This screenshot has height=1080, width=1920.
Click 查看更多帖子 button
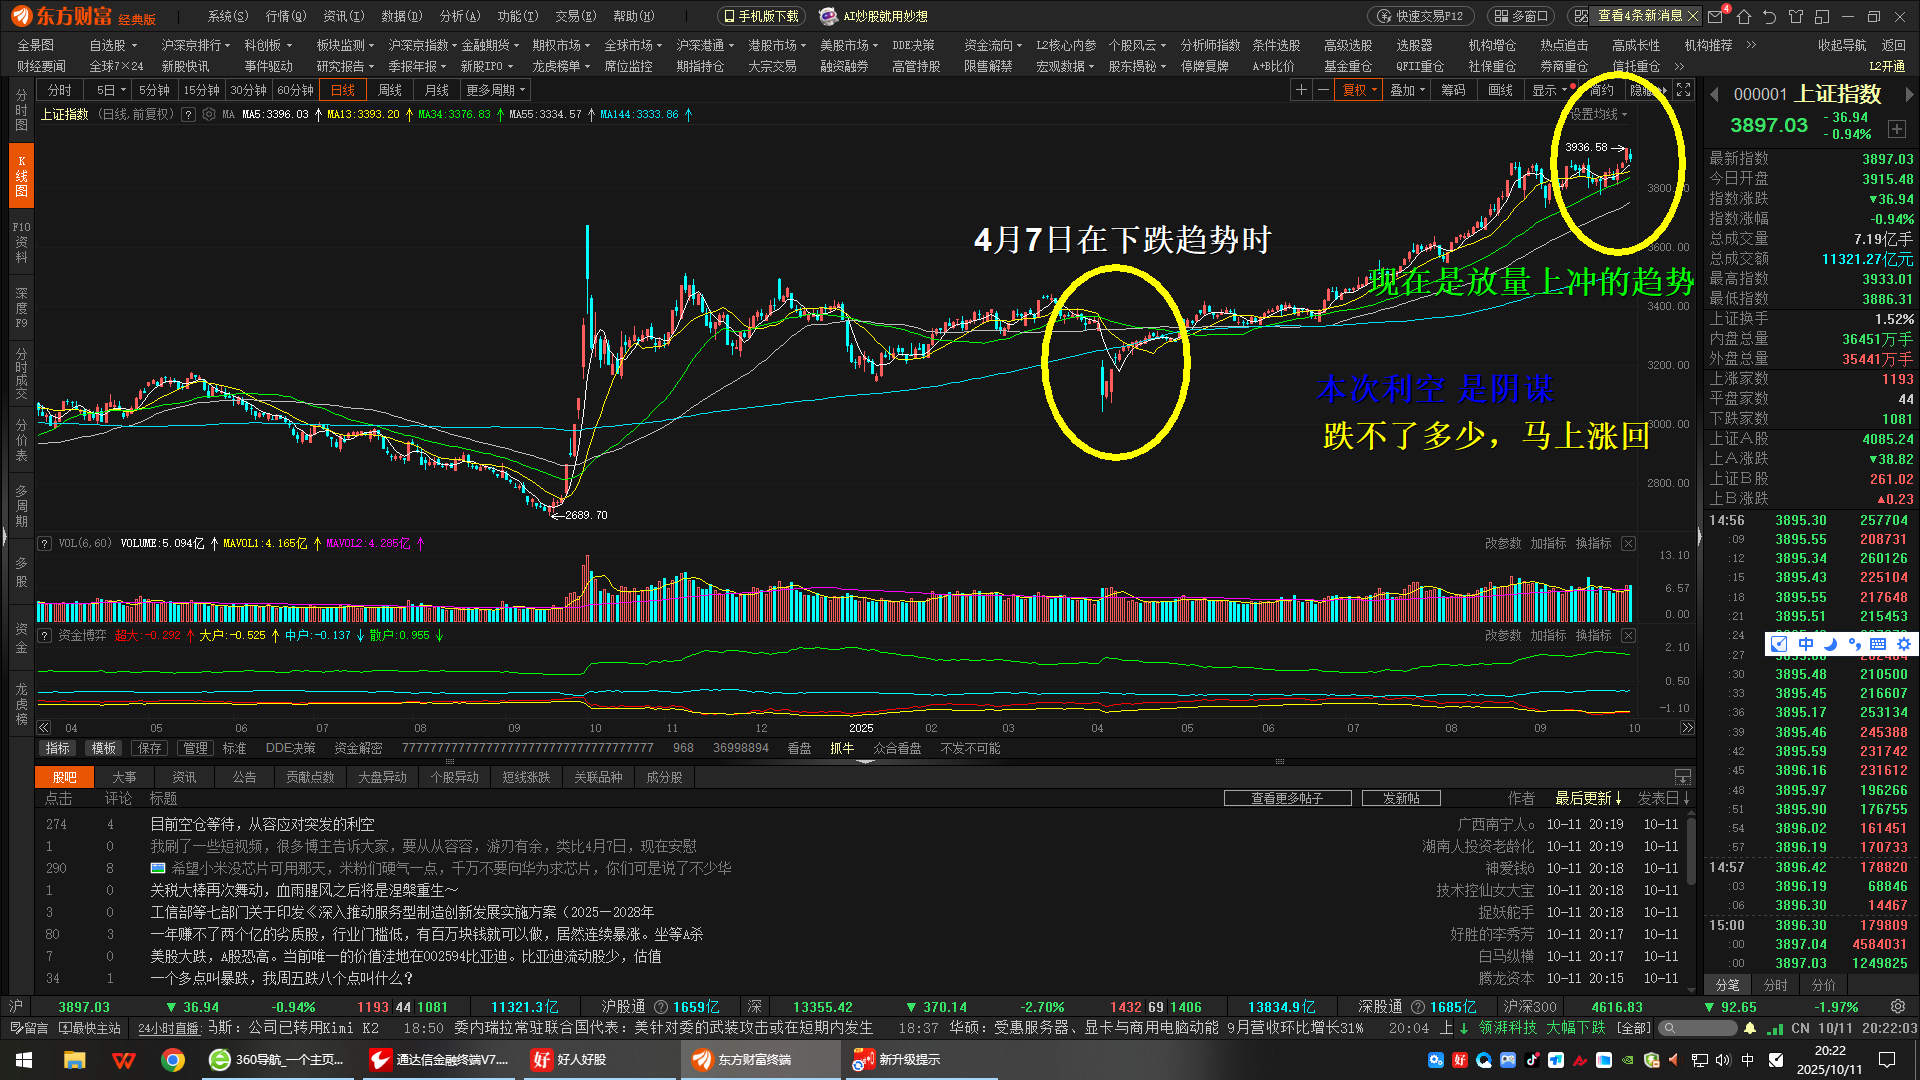tap(1287, 799)
